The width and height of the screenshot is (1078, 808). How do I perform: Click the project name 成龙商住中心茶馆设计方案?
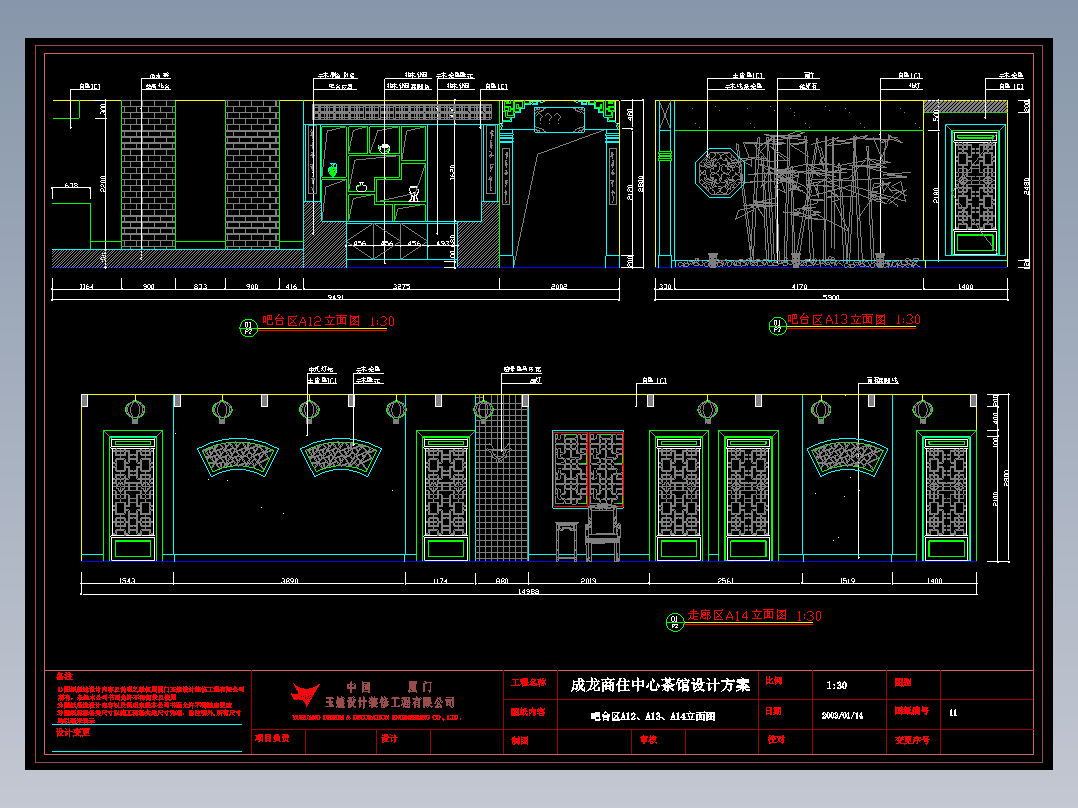(x=660, y=685)
